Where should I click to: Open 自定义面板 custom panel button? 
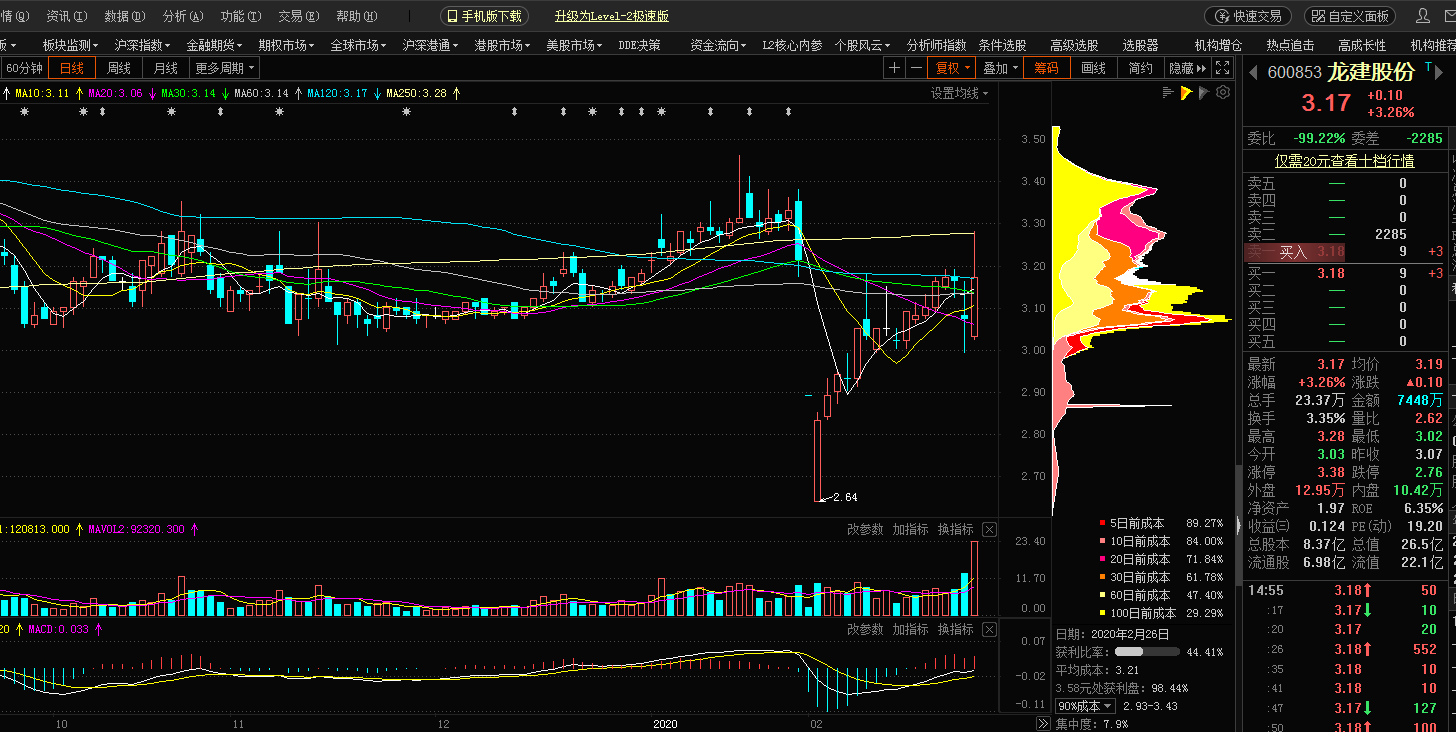pos(1350,16)
